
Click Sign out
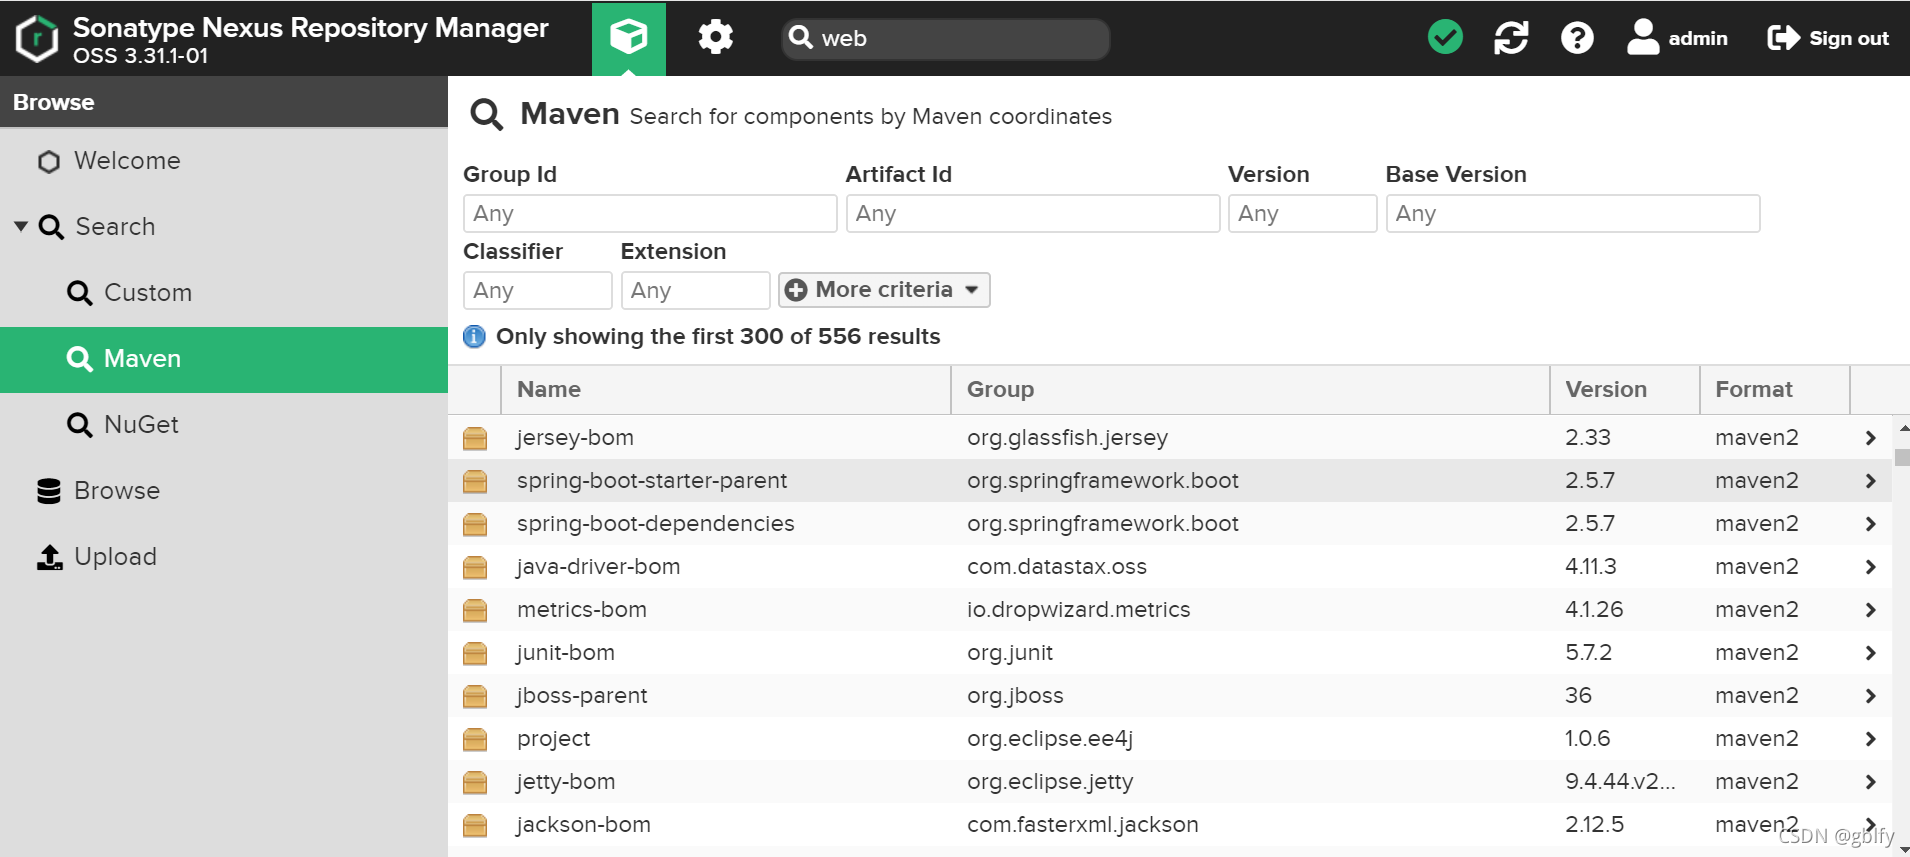(x=1828, y=38)
